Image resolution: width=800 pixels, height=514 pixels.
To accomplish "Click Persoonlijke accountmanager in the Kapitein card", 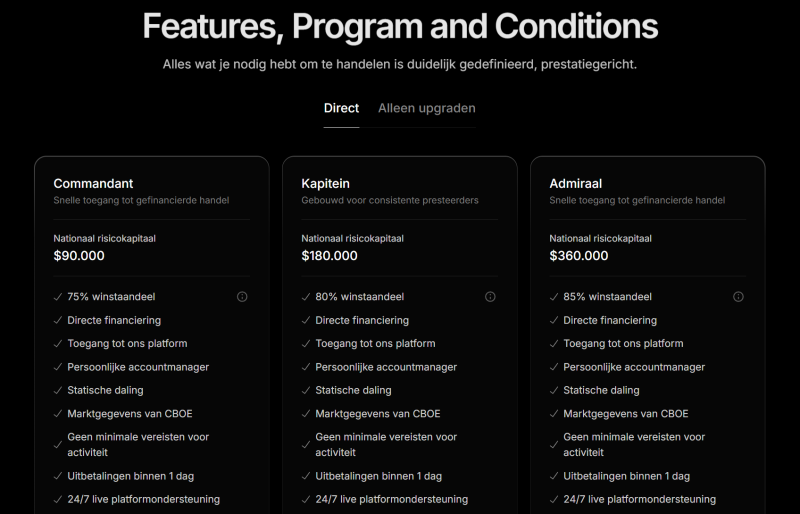I will (x=386, y=367).
